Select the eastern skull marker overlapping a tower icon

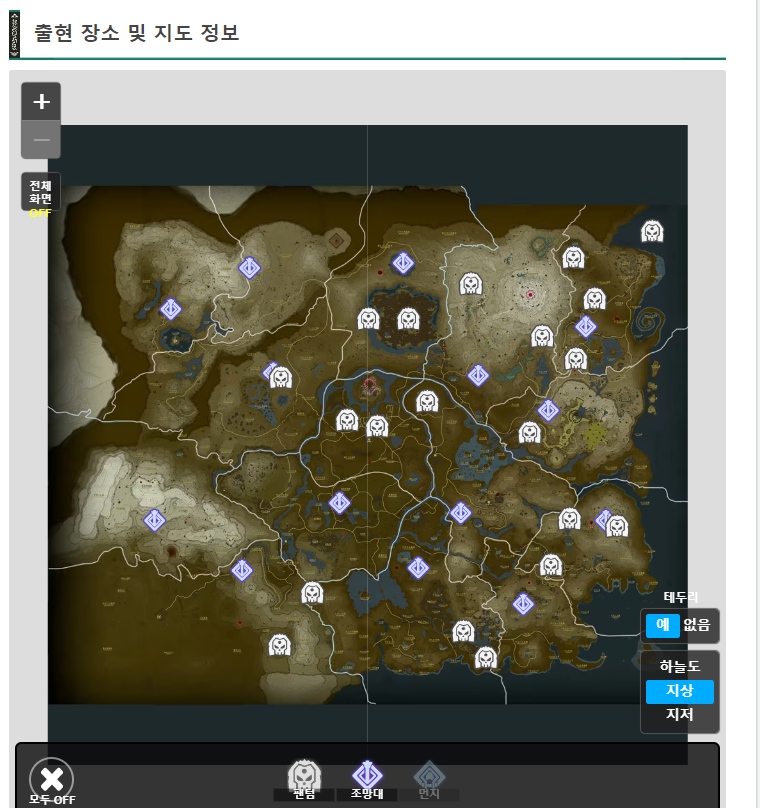pos(617,526)
